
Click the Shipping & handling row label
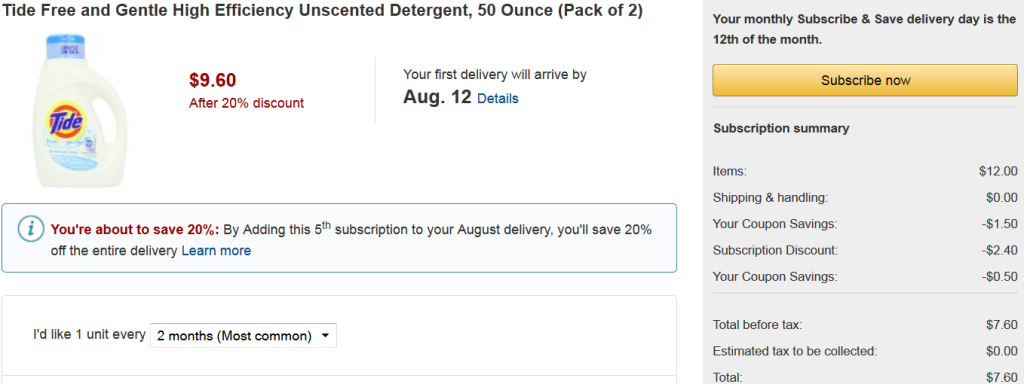coord(771,198)
